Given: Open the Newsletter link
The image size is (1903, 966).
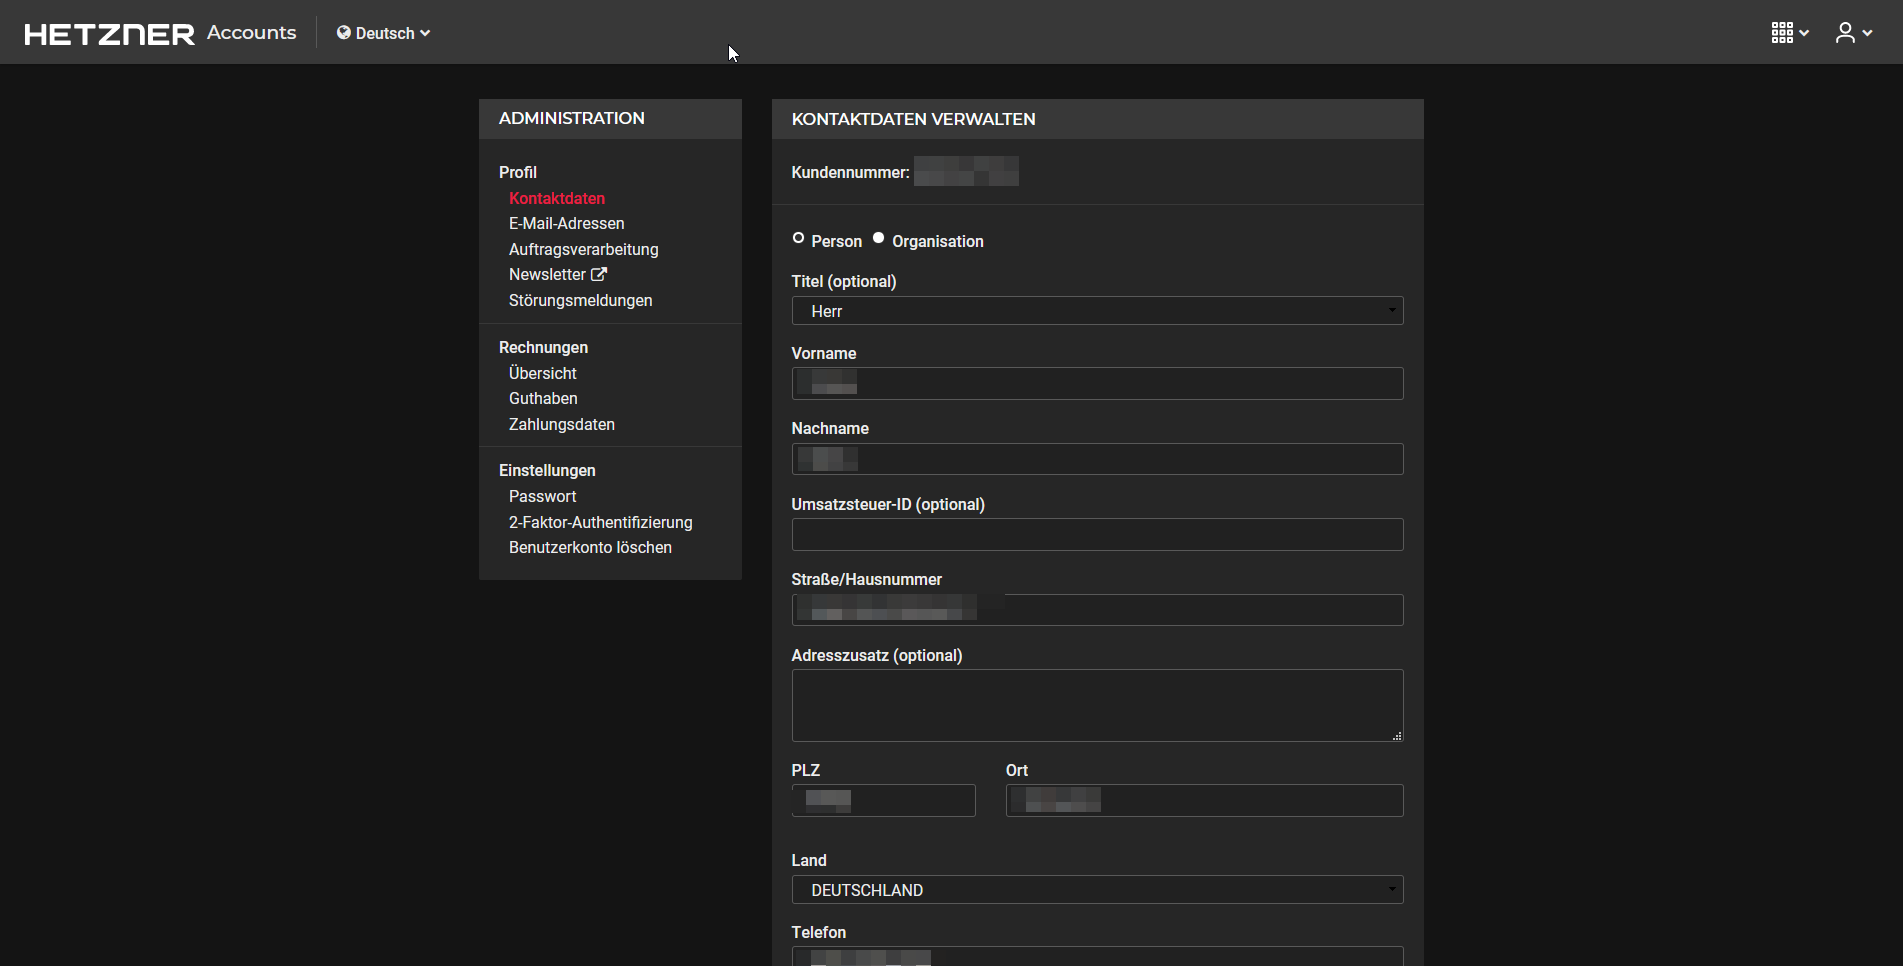Looking at the screenshot, I should pos(547,274).
